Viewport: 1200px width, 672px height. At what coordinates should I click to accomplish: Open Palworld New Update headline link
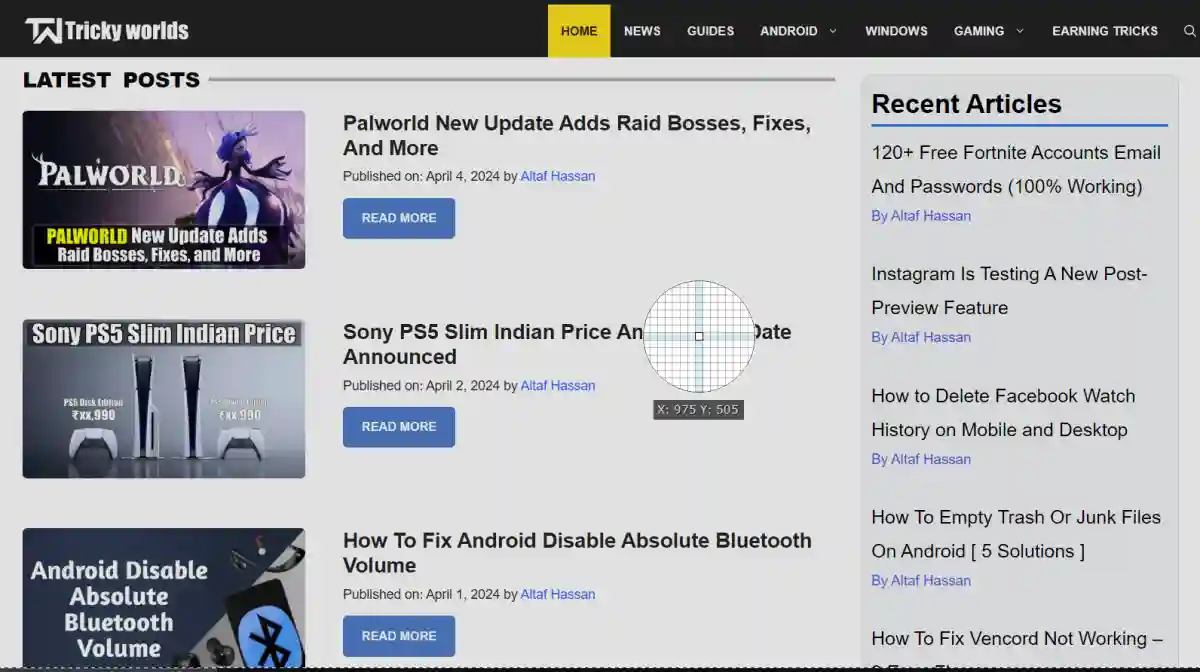(576, 136)
